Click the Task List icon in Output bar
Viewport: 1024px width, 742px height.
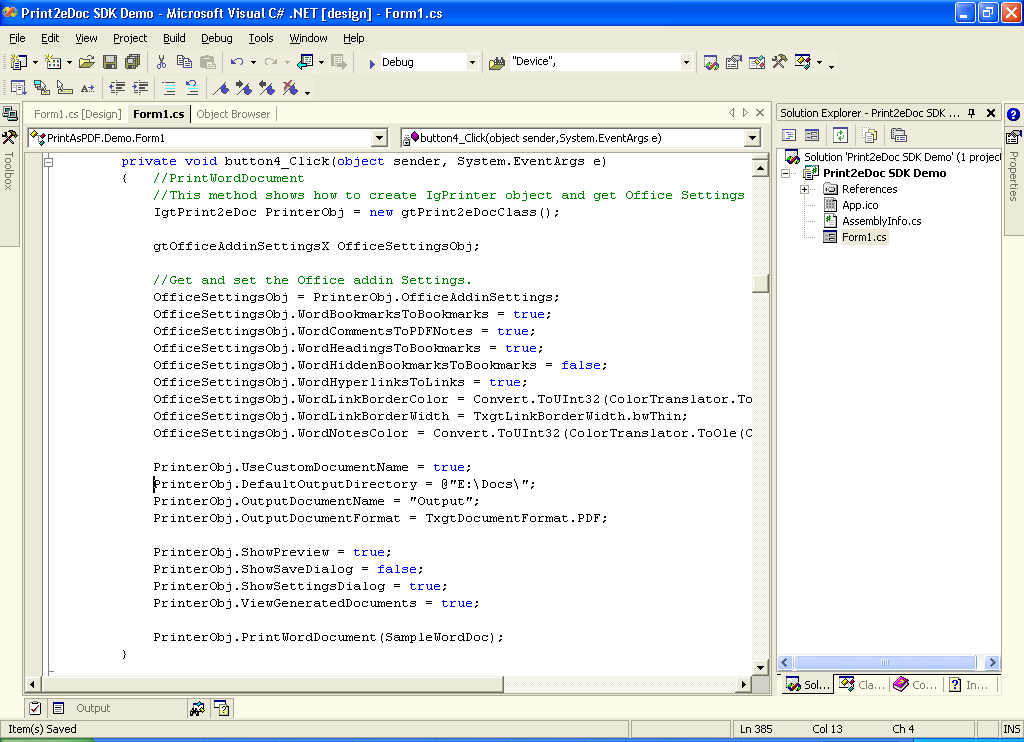[35, 708]
